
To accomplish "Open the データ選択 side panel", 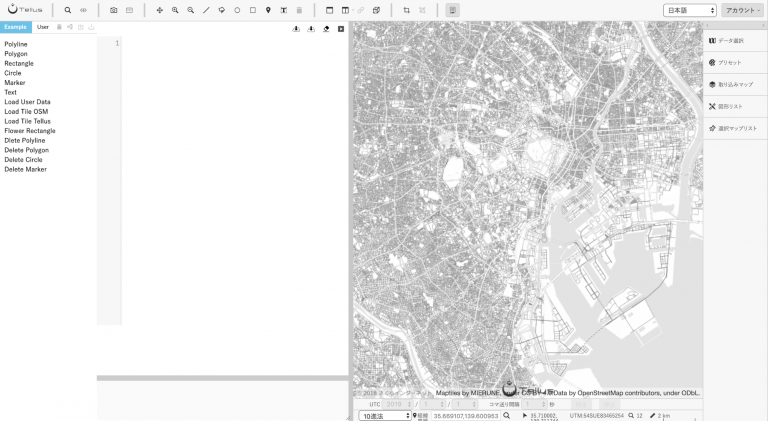I will coord(735,41).
